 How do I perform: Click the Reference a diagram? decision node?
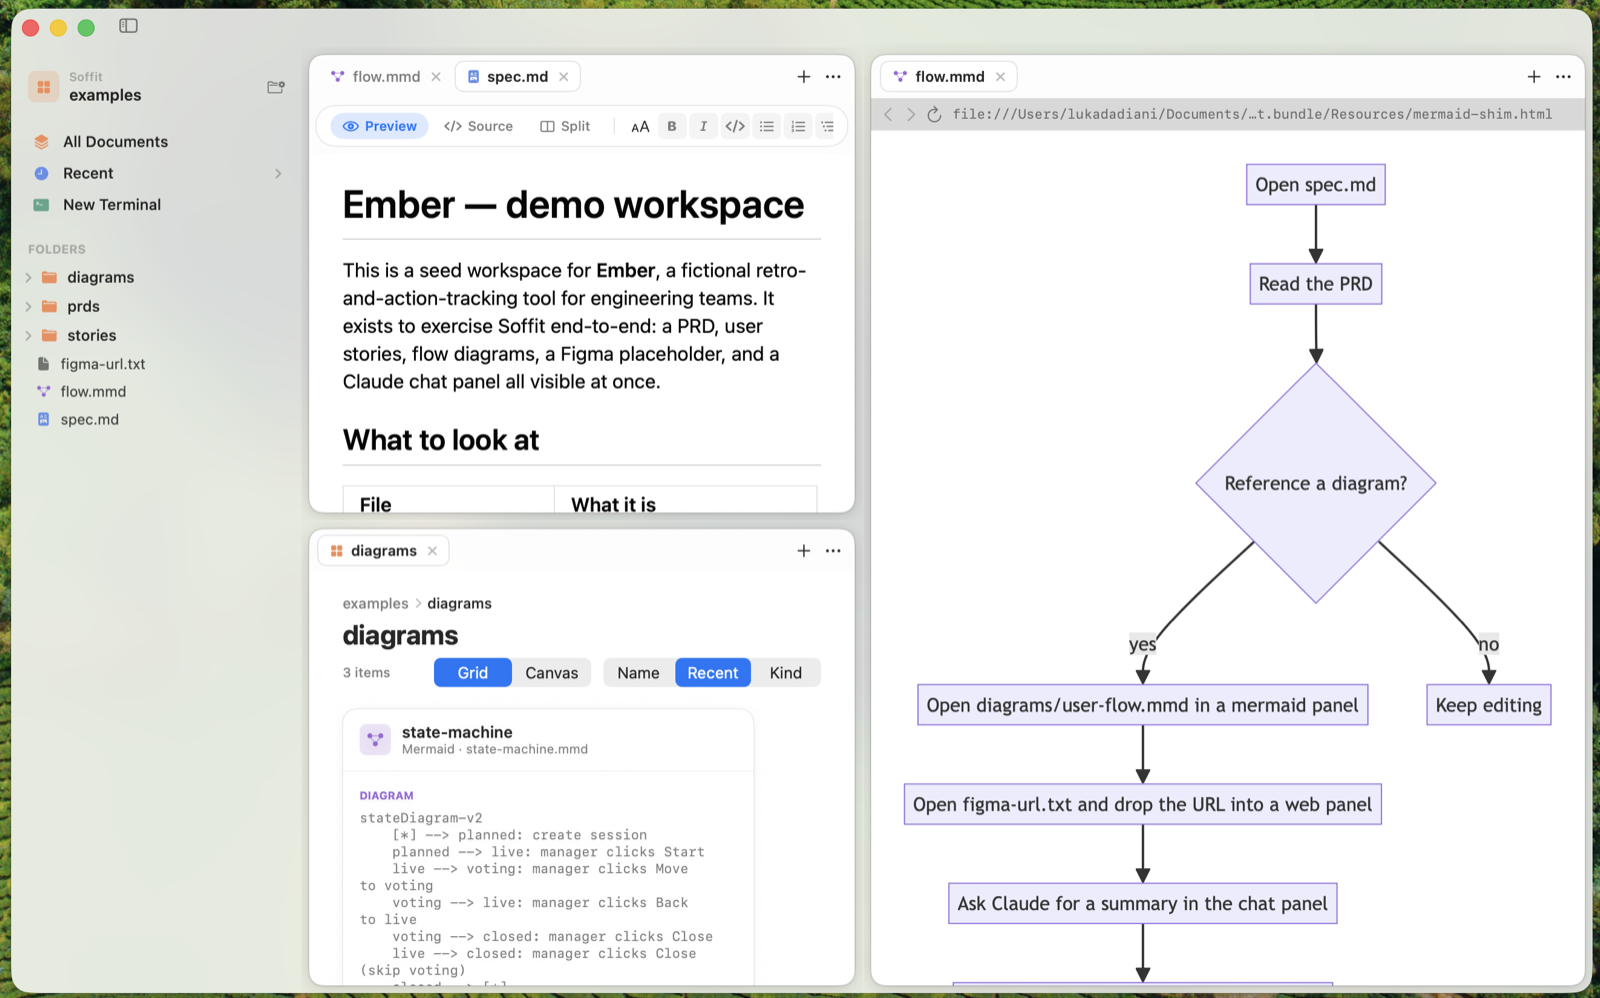coord(1316,483)
